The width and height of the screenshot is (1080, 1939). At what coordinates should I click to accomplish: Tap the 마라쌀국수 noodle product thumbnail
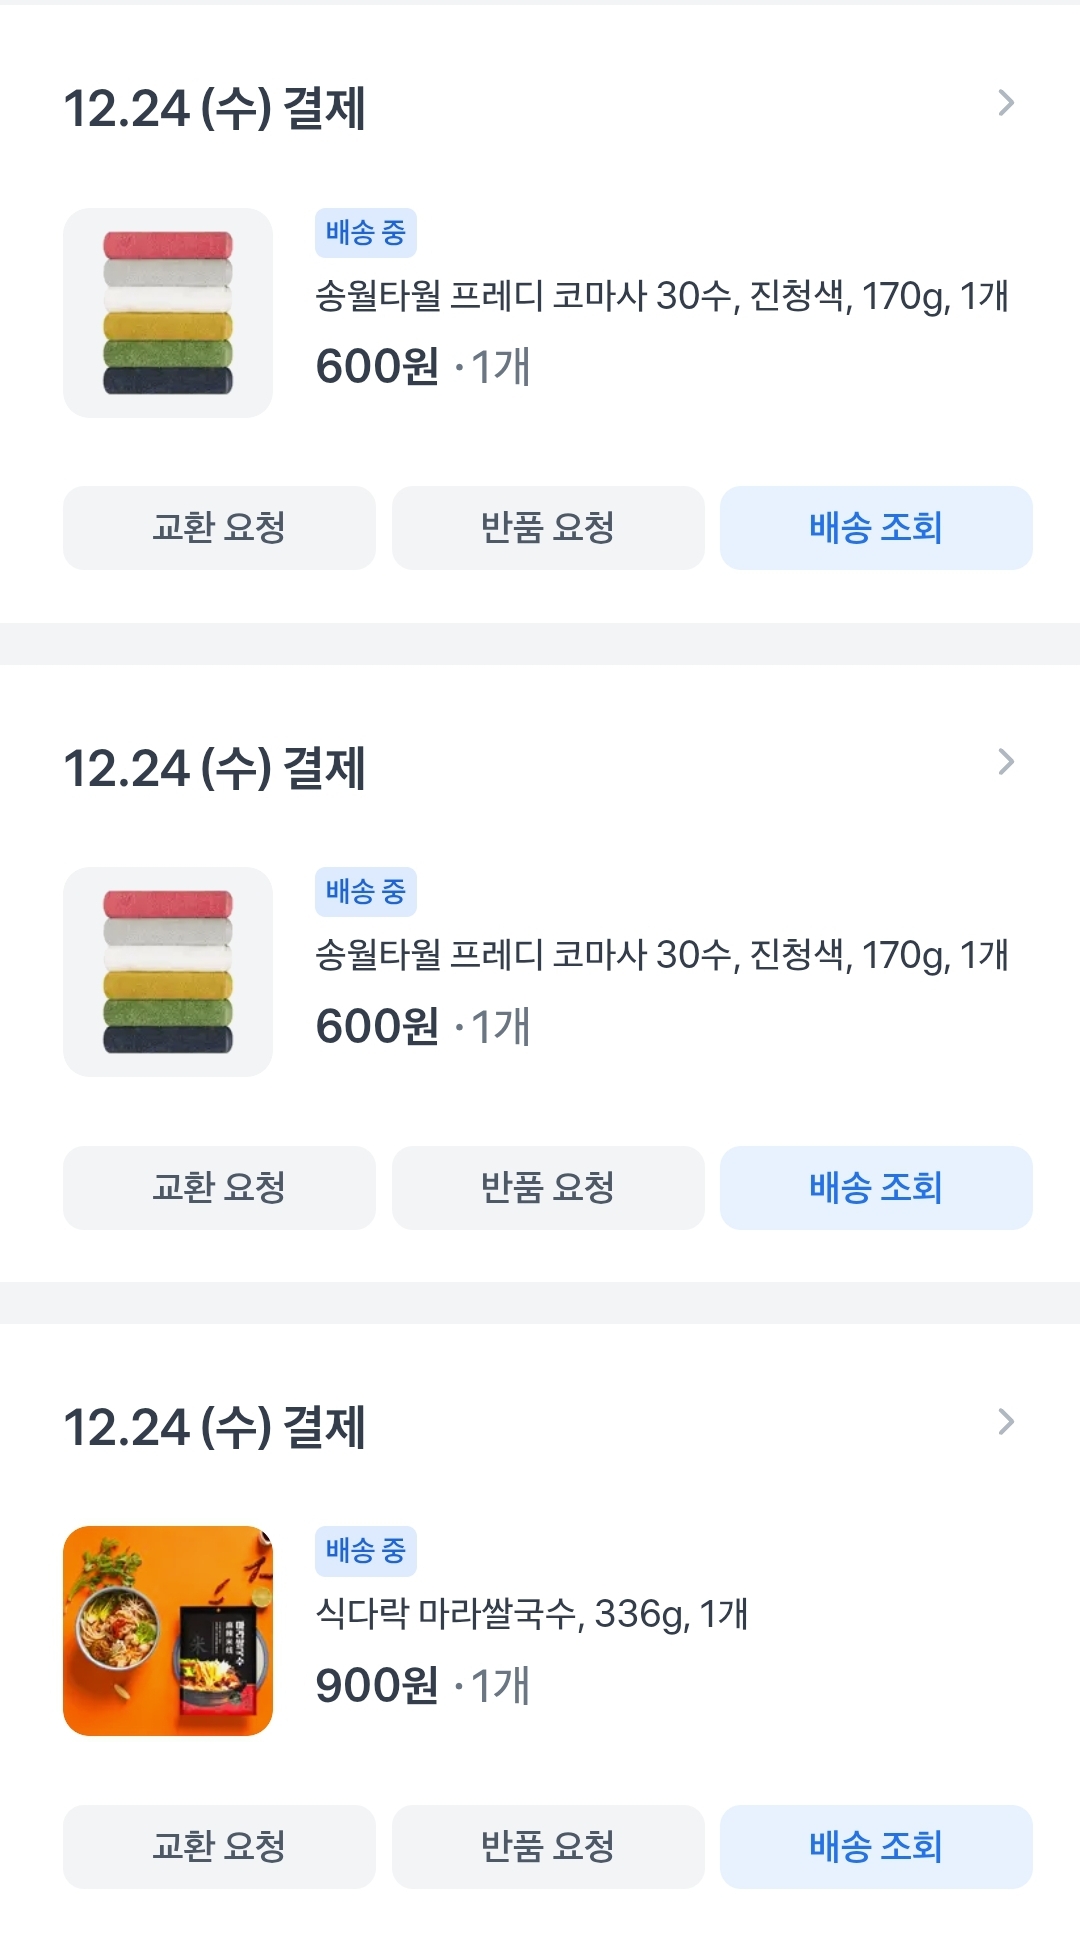click(x=168, y=1631)
